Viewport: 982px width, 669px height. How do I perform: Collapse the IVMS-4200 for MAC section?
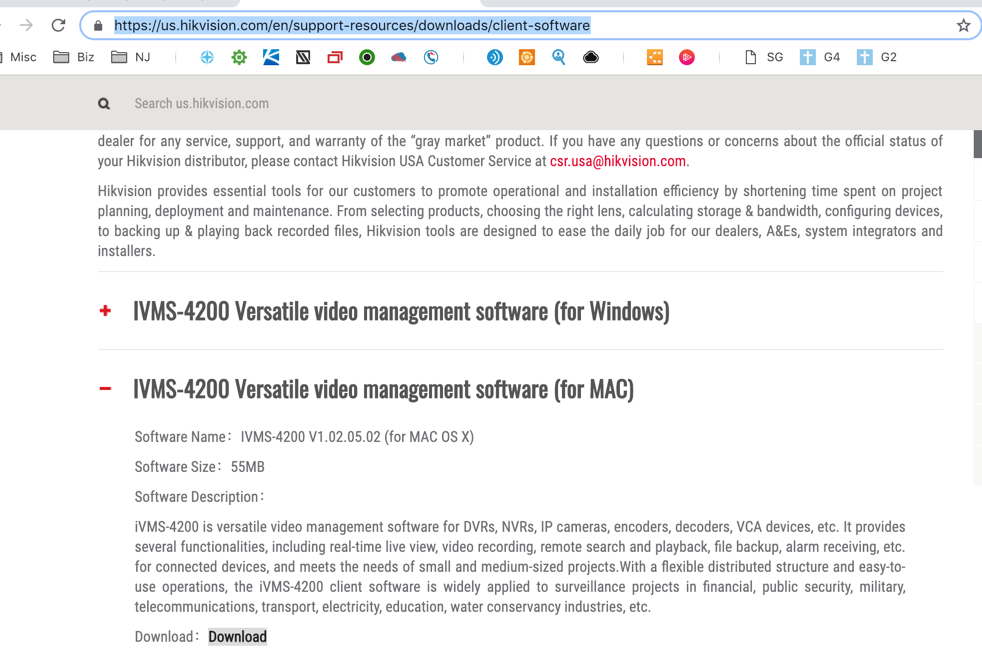point(105,388)
